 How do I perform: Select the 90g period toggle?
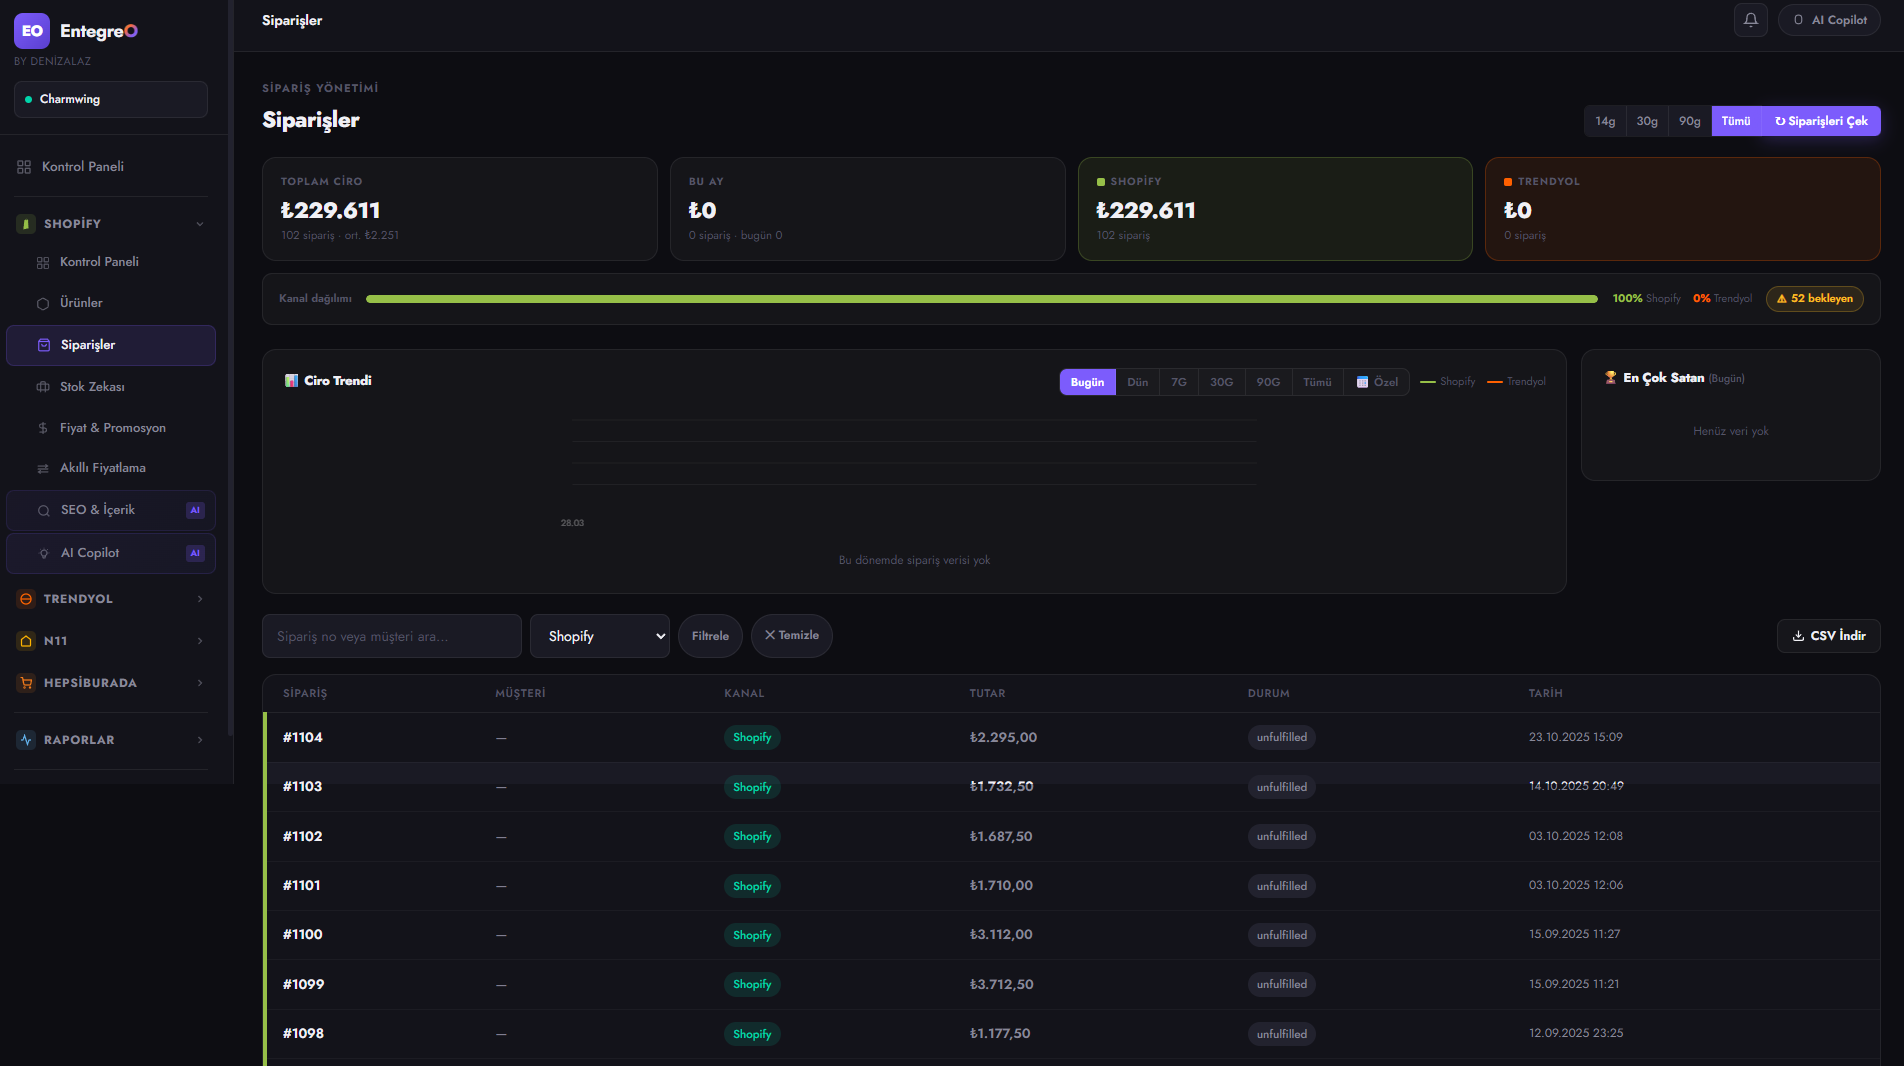[x=1689, y=121]
